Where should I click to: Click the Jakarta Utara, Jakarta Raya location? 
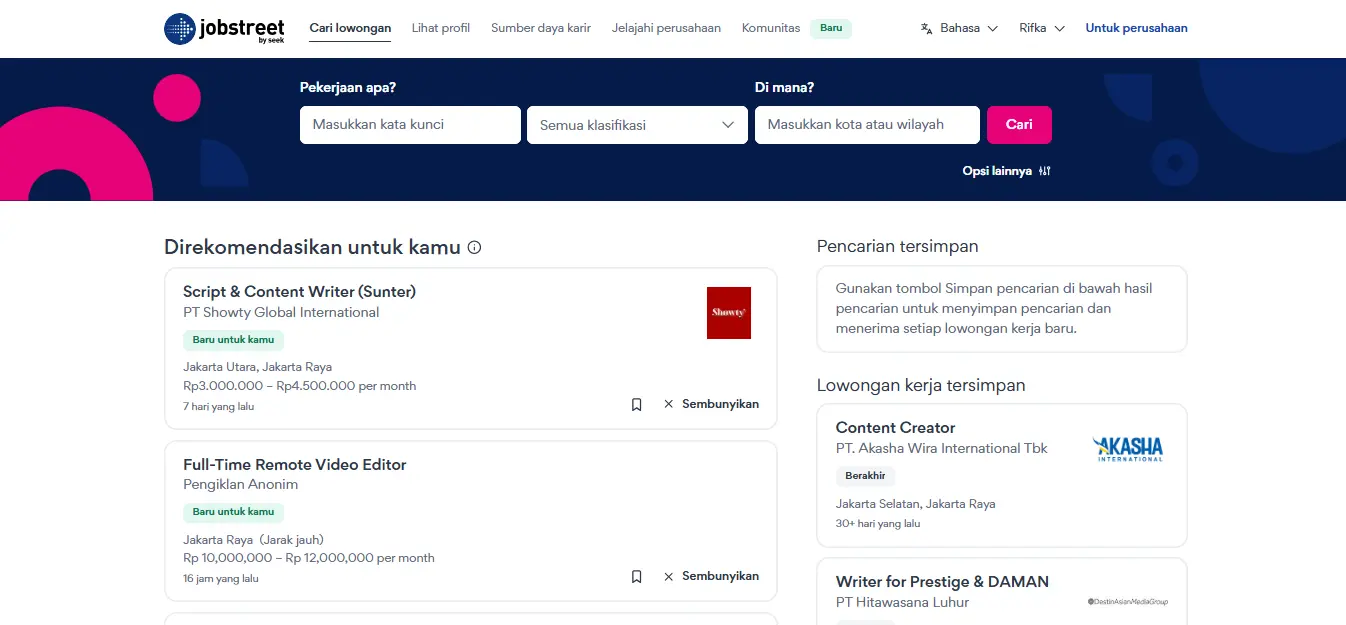257,367
